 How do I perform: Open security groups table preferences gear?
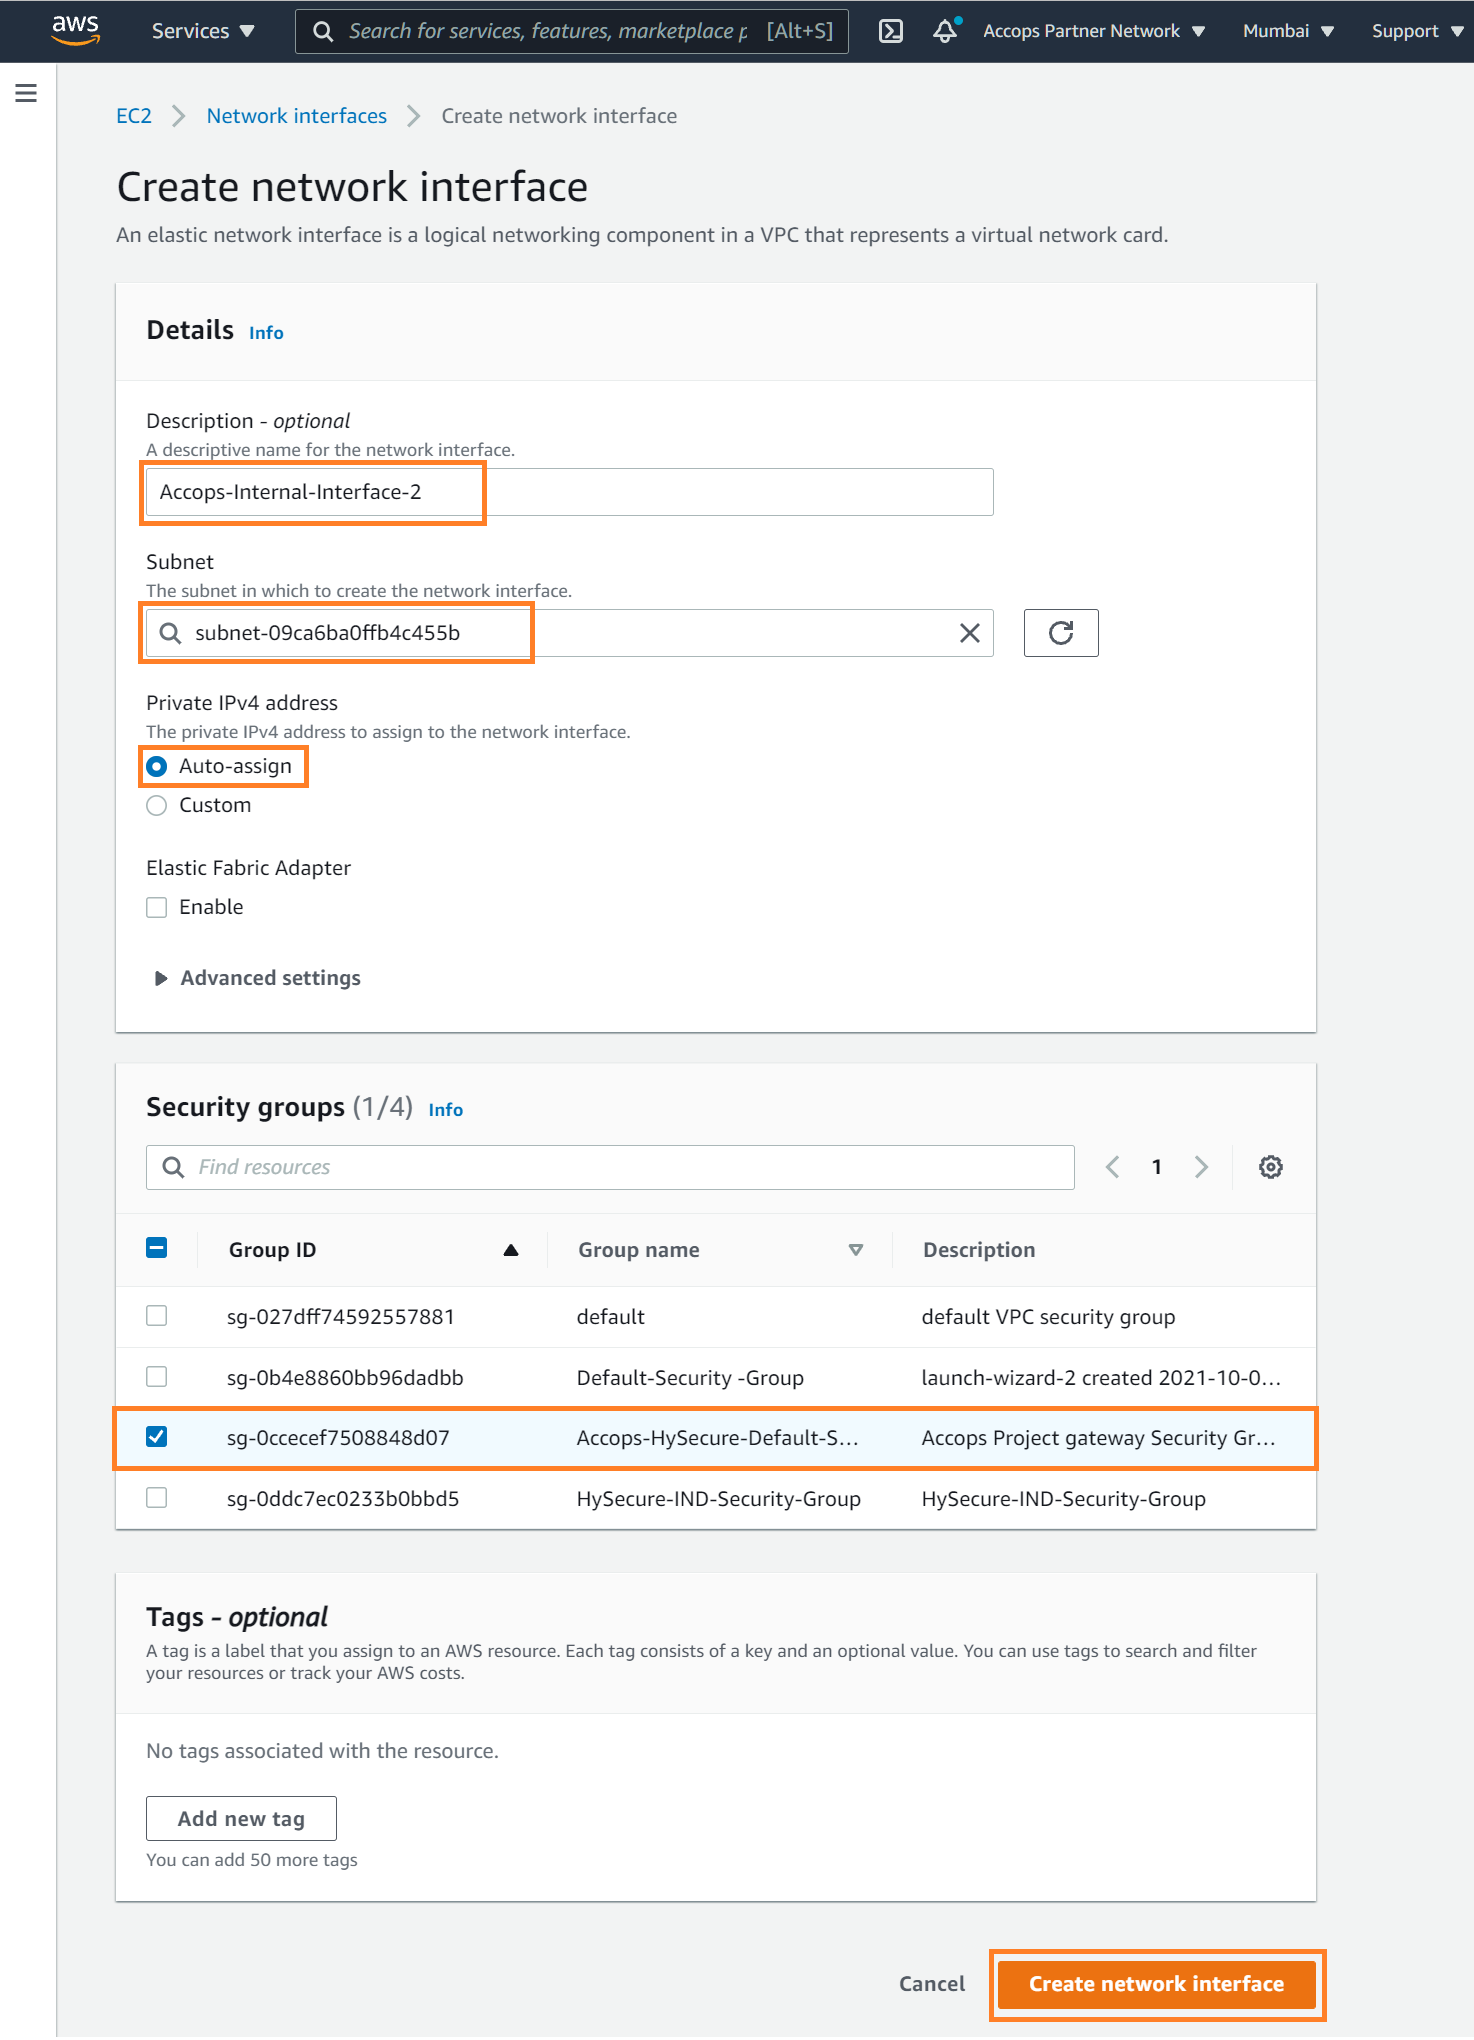point(1270,1167)
